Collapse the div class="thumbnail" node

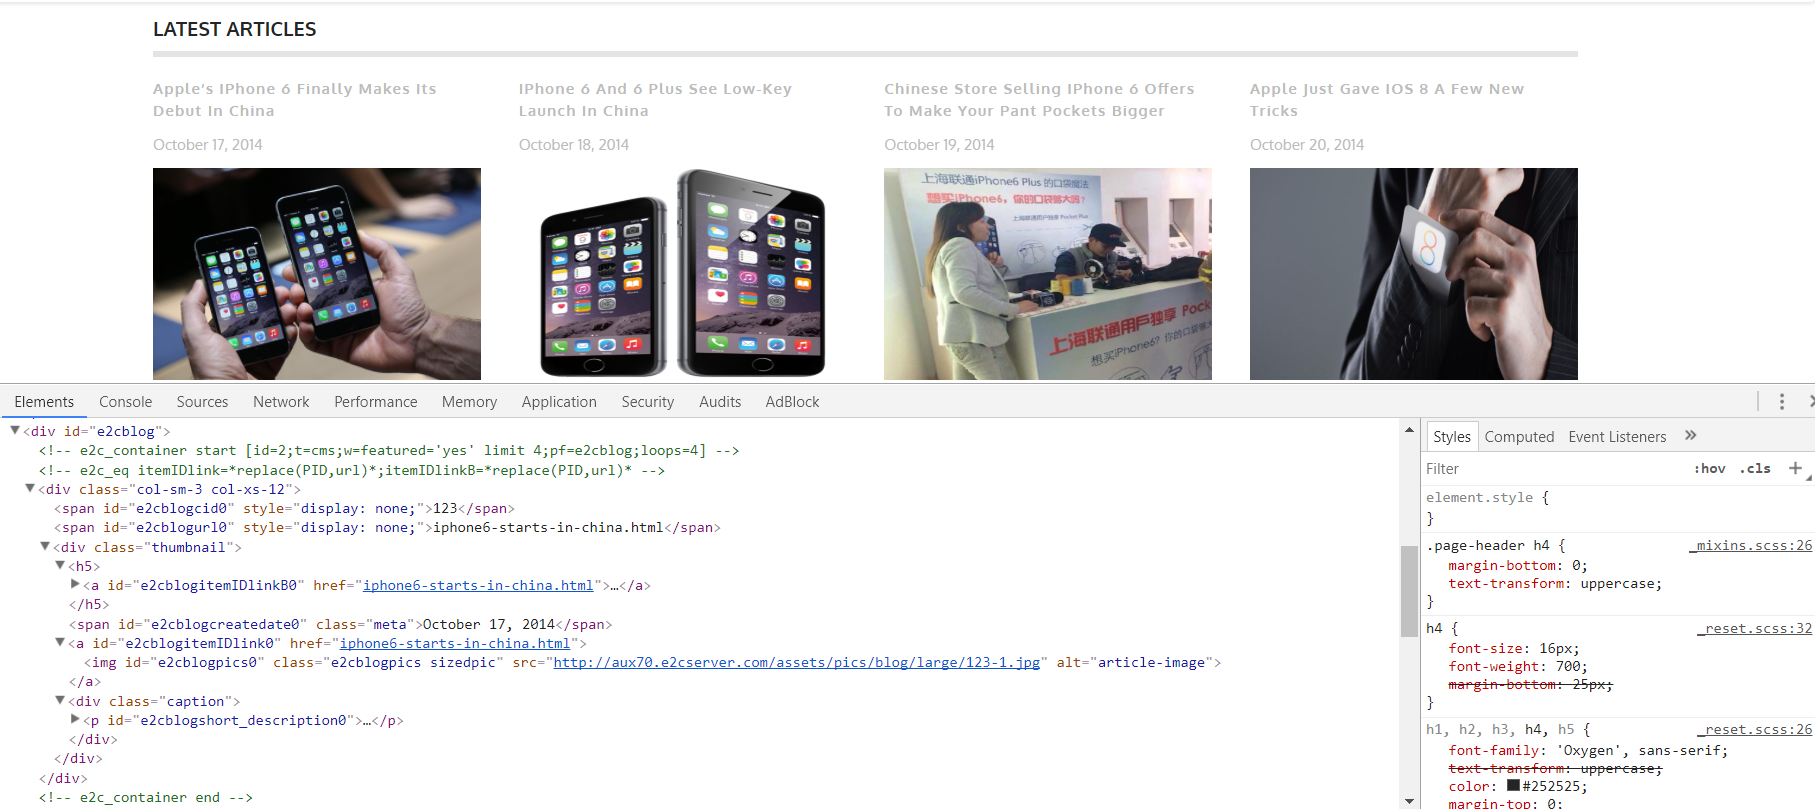[45, 546]
